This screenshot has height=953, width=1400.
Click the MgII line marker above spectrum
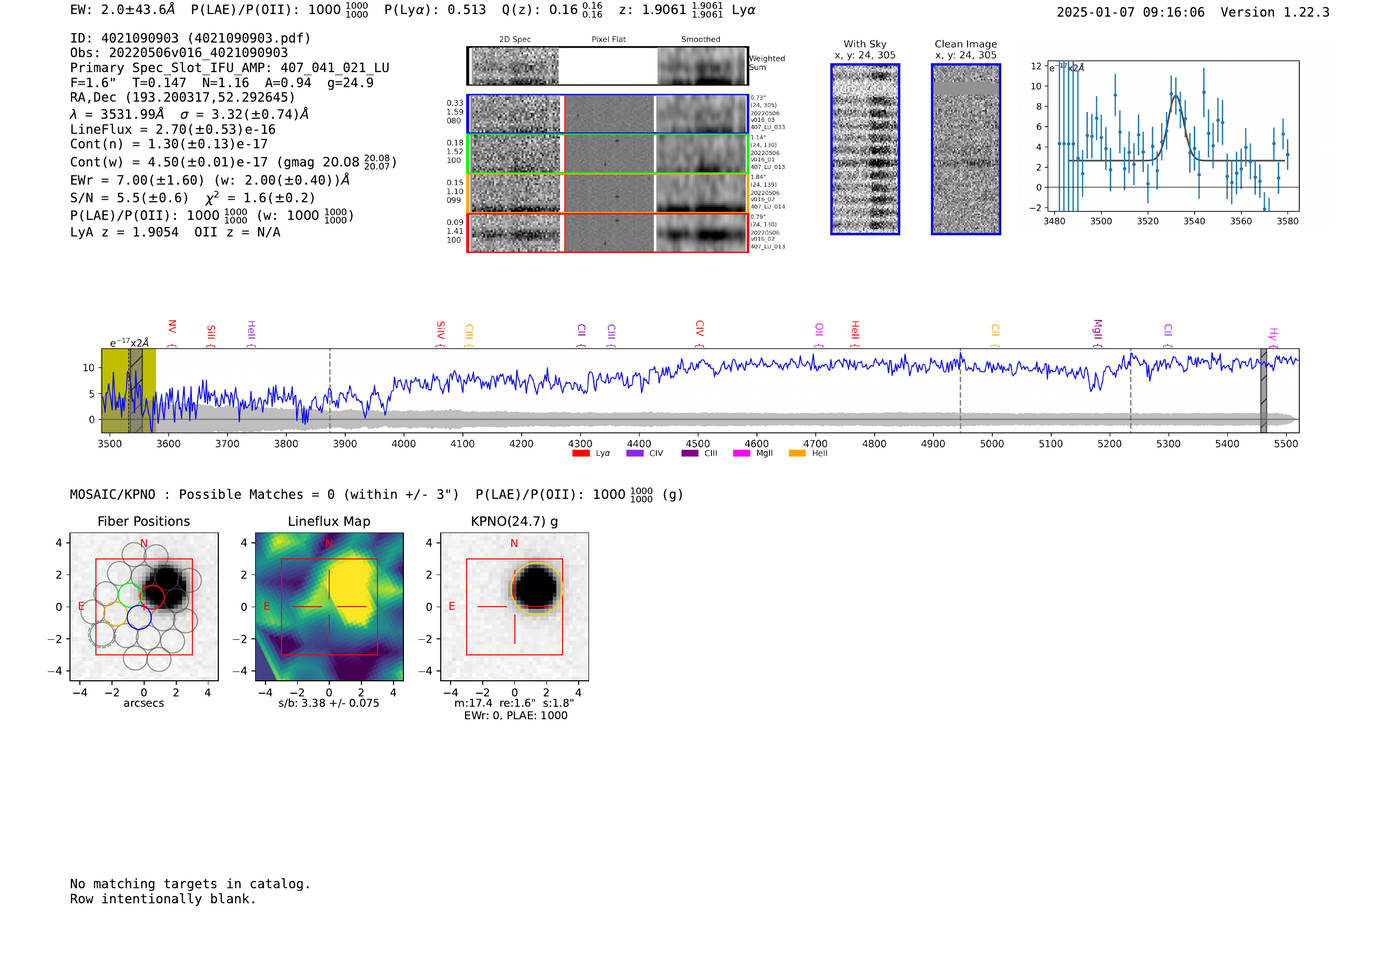[x=1097, y=333]
